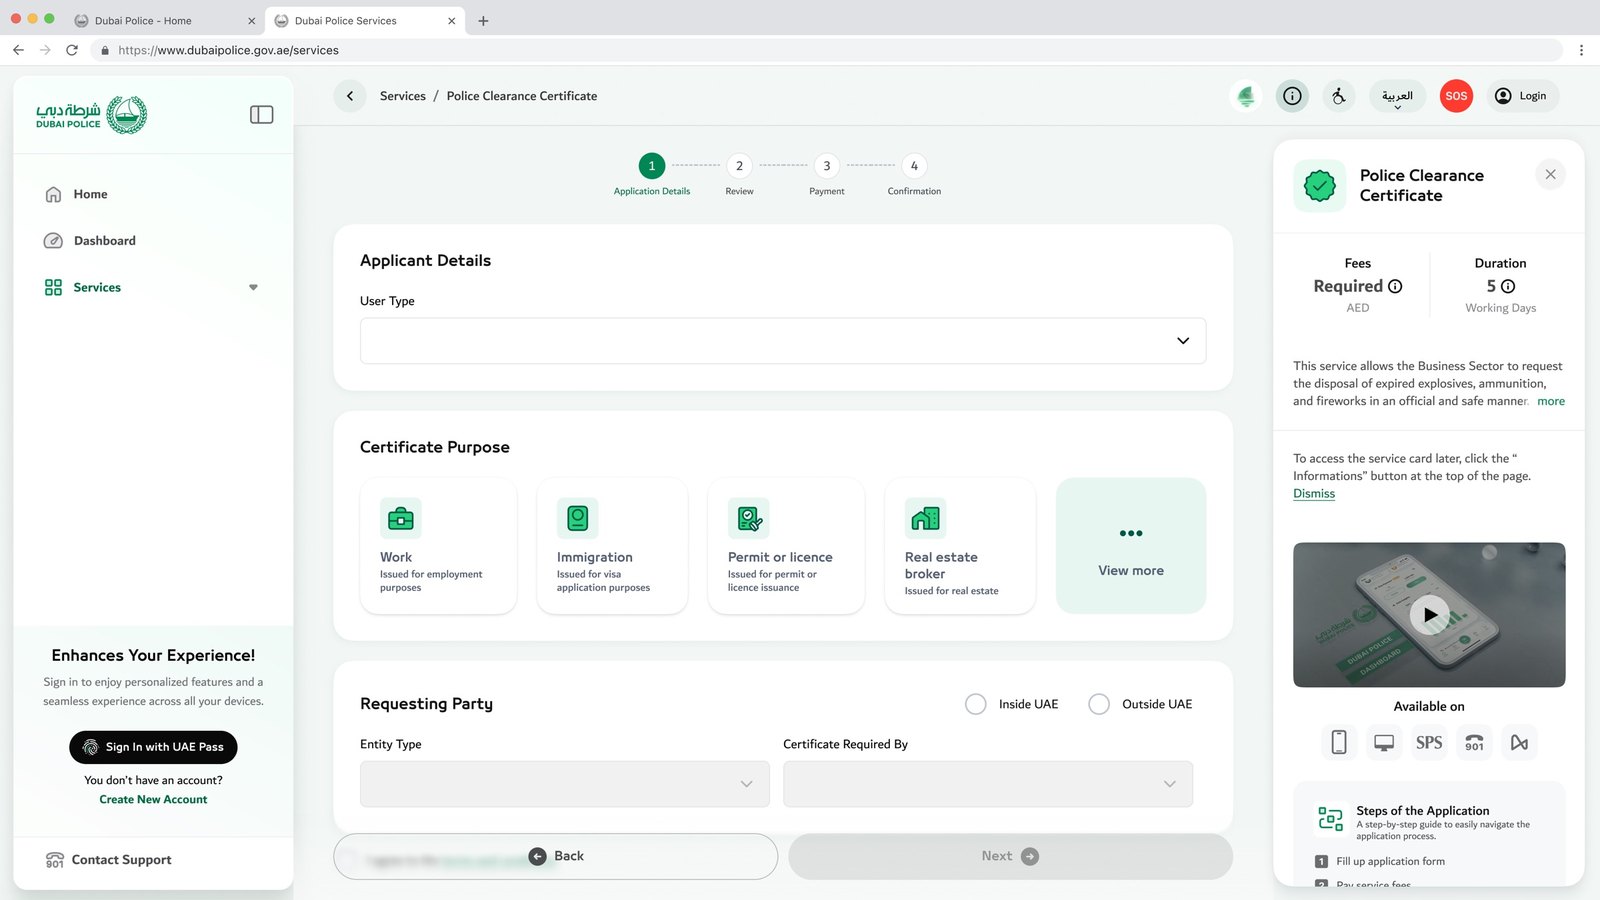Viewport: 1600px width, 900px height.
Task: Select the 901 call center icon
Action: 1474,742
